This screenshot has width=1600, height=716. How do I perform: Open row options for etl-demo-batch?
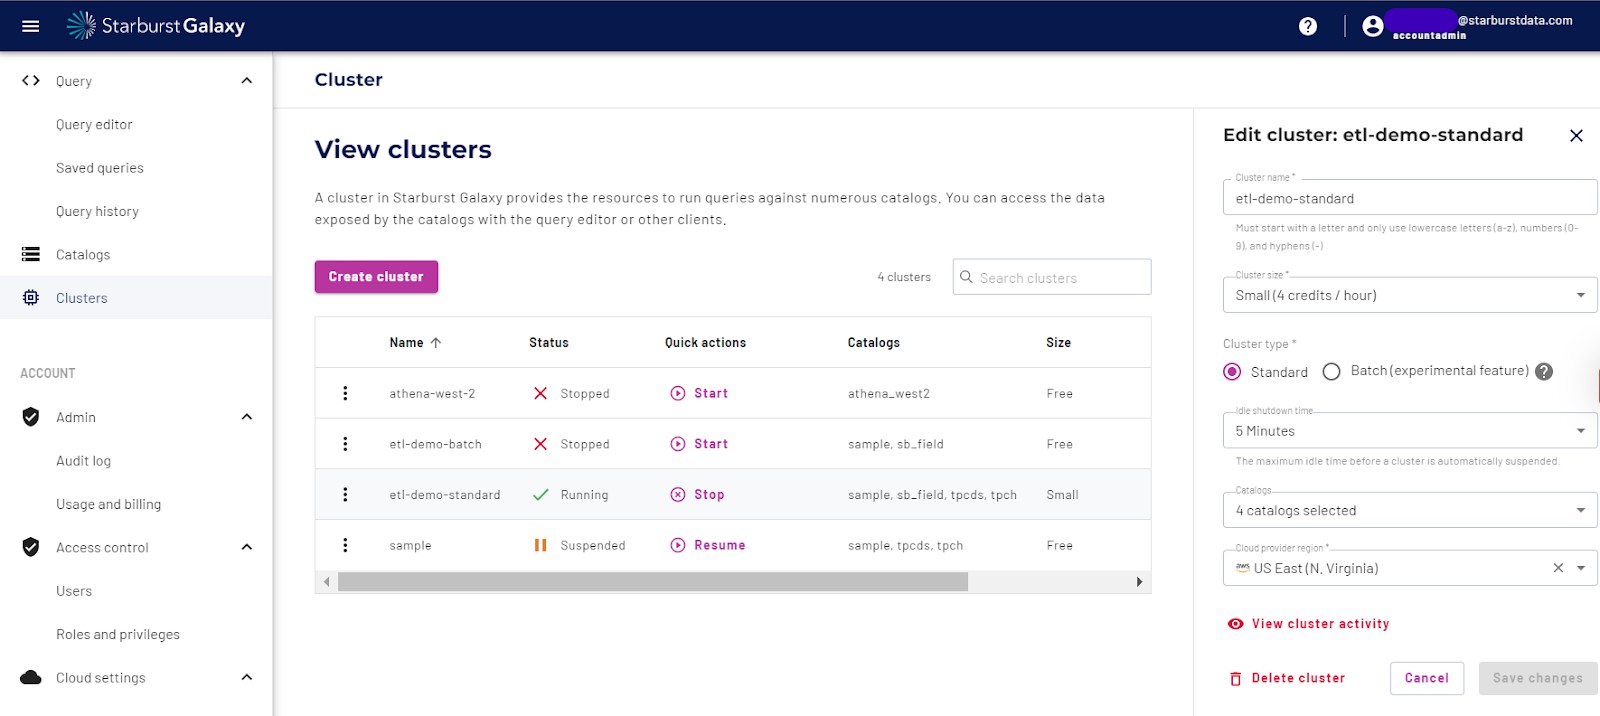click(345, 444)
